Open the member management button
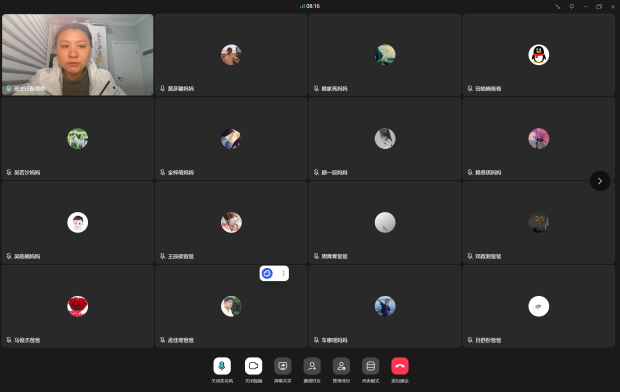 (x=341, y=366)
